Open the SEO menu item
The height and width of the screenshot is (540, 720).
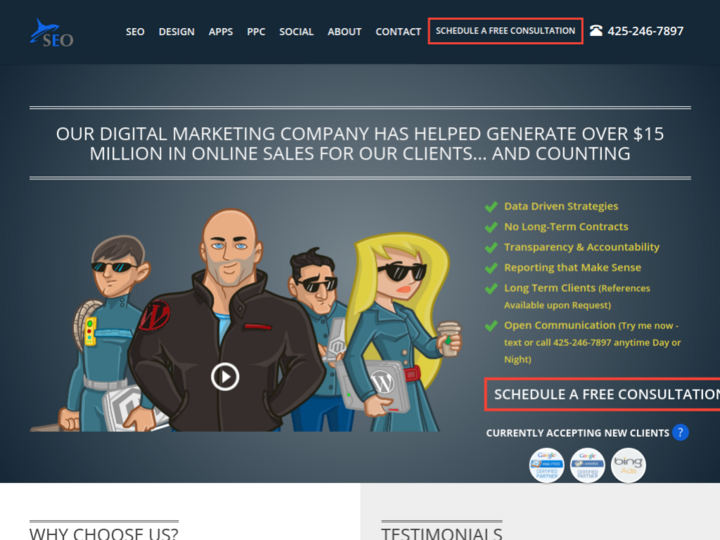[135, 32]
